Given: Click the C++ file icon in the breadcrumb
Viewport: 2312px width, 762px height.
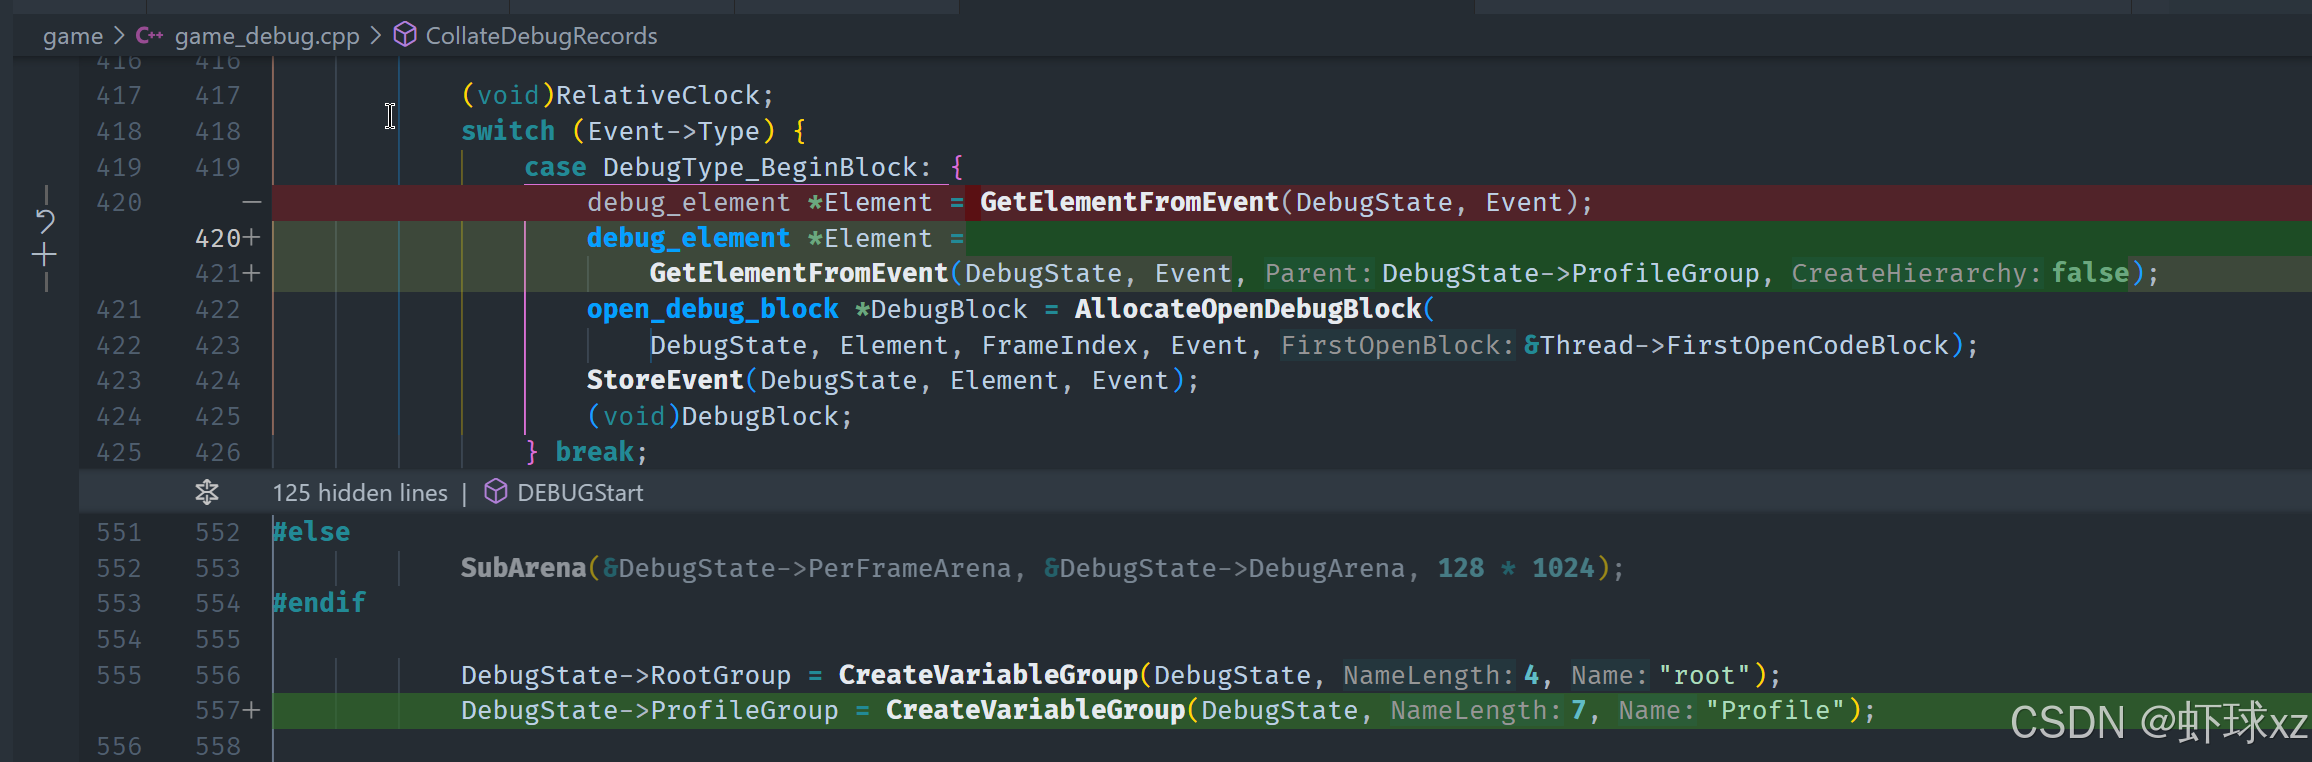Looking at the screenshot, I should pyautogui.click(x=149, y=36).
